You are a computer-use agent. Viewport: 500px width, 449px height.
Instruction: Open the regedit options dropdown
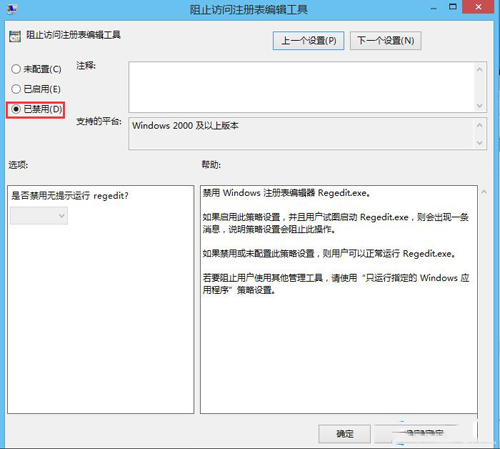click(39, 216)
